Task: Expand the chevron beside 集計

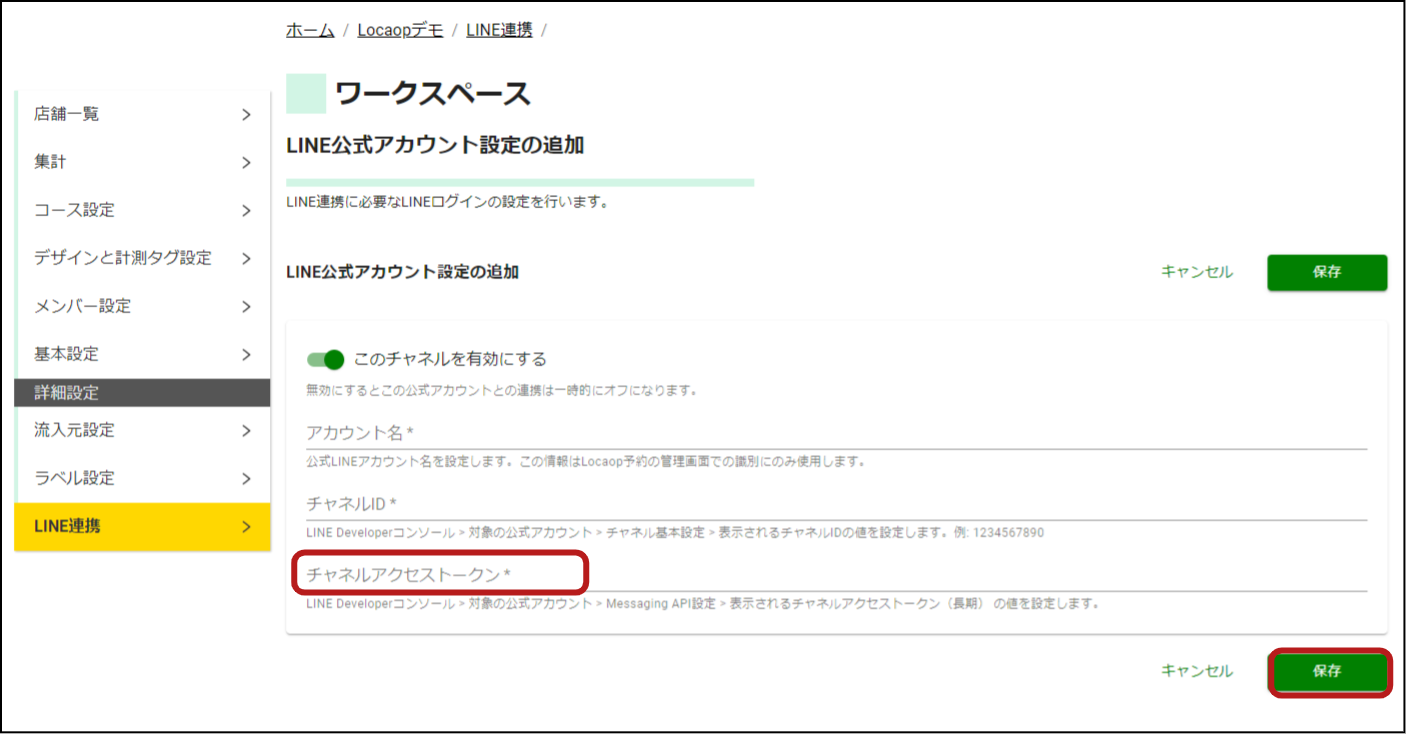Action: click(x=246, y=163)
